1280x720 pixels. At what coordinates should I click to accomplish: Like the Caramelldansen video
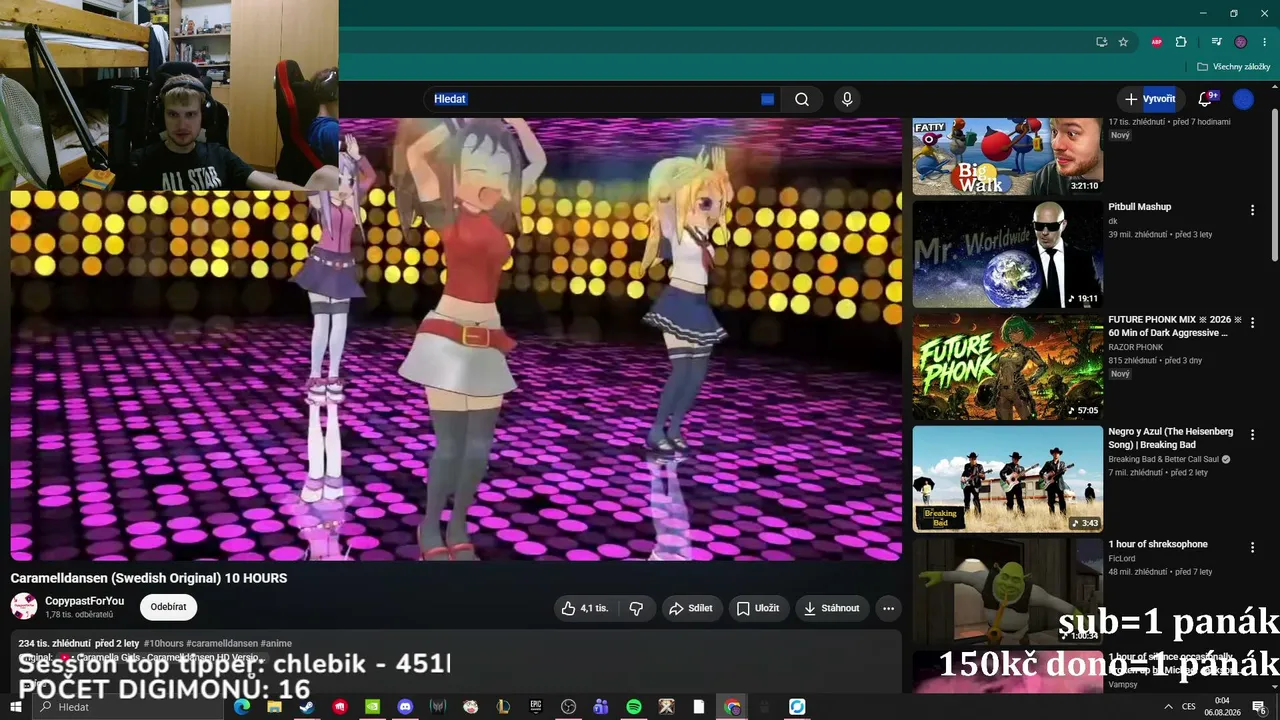click(x=585, y=608)
